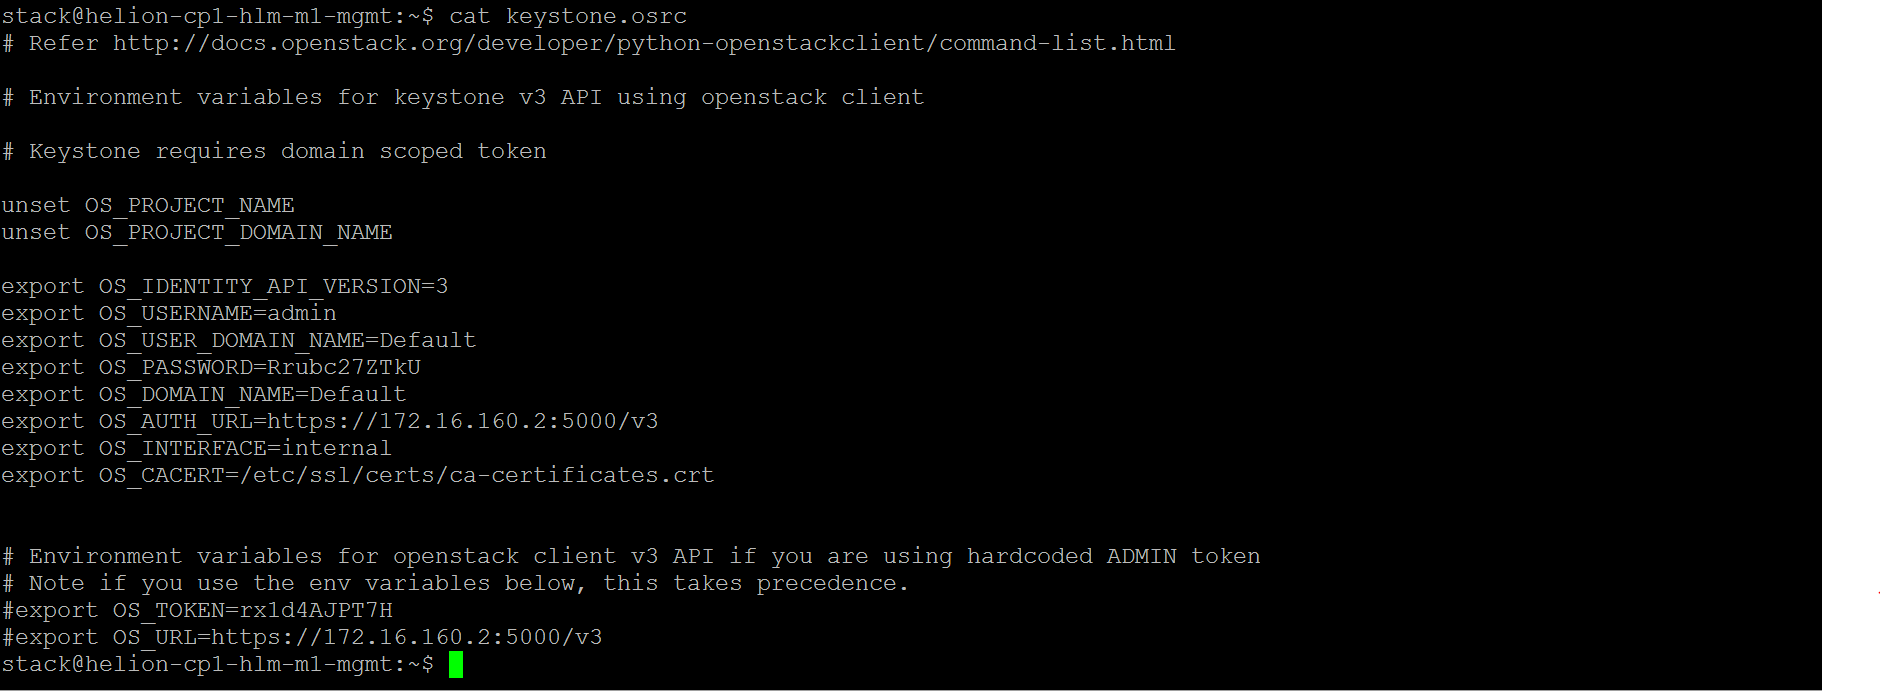Click the 'unset OS_PROJECT_NAME' line
The height and width of the screenshot is (691, 1880).
pos(148,206)
